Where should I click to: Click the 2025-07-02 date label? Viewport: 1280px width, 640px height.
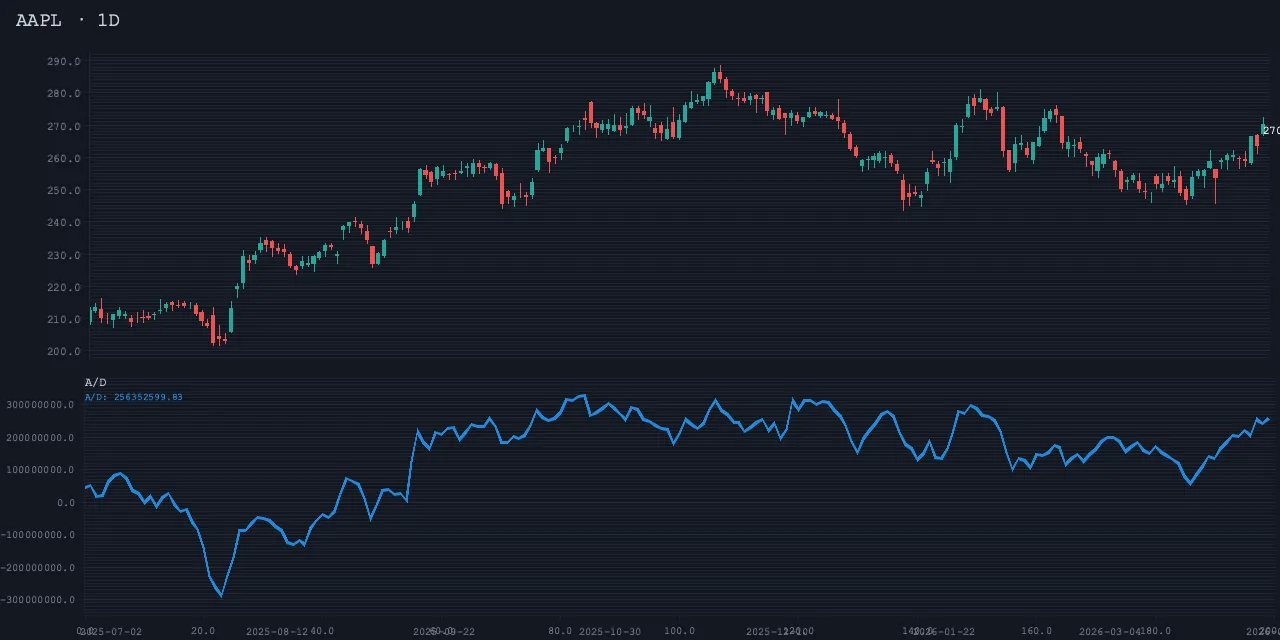112,632
